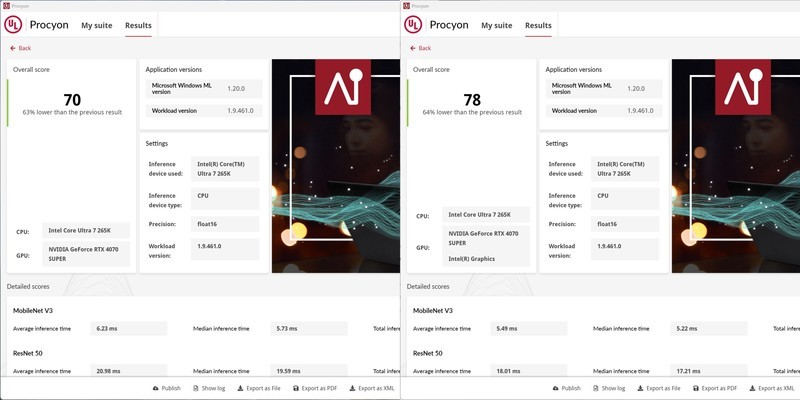Screen dimensions: 800x400
Task: Open My suite tab in right window
Action: [x=497, y=25]
